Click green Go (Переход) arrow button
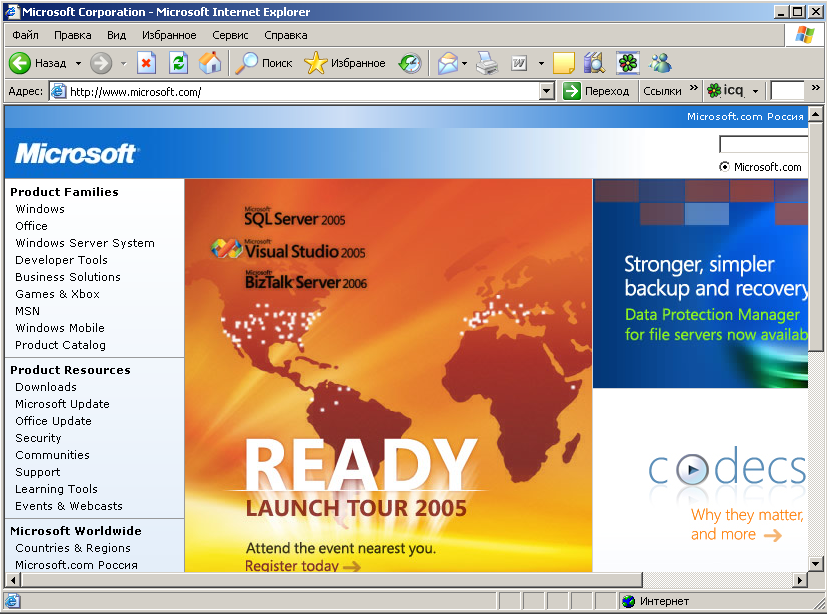 click(572, 91)
